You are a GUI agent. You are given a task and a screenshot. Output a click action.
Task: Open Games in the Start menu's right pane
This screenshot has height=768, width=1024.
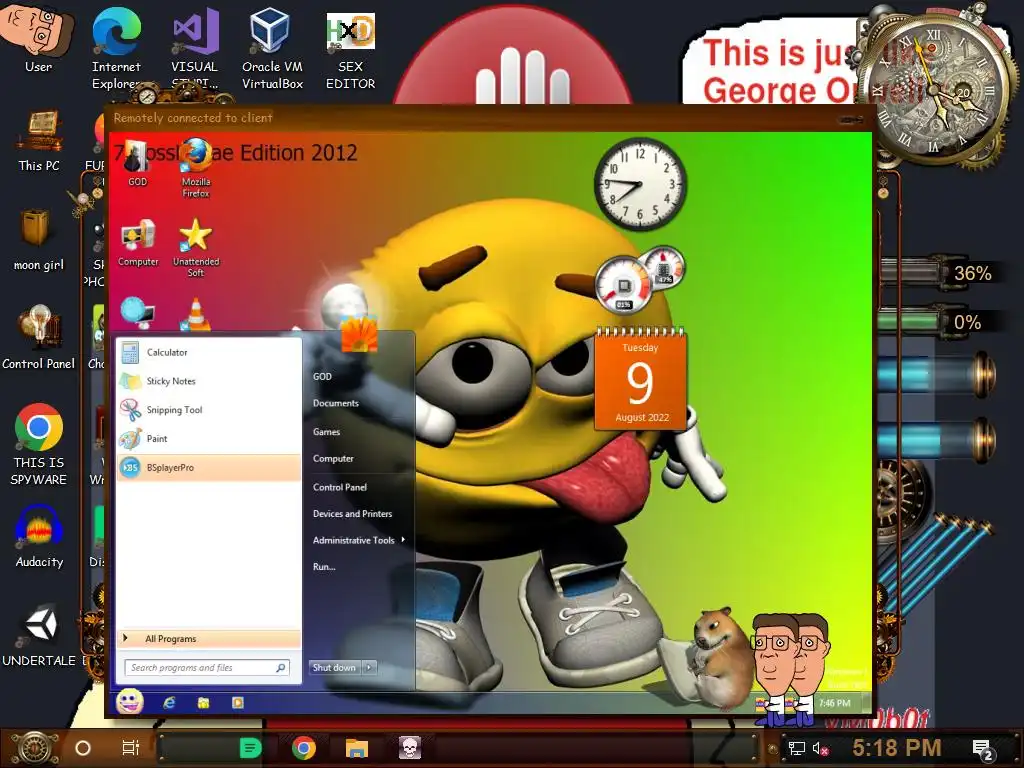(327, 432)
